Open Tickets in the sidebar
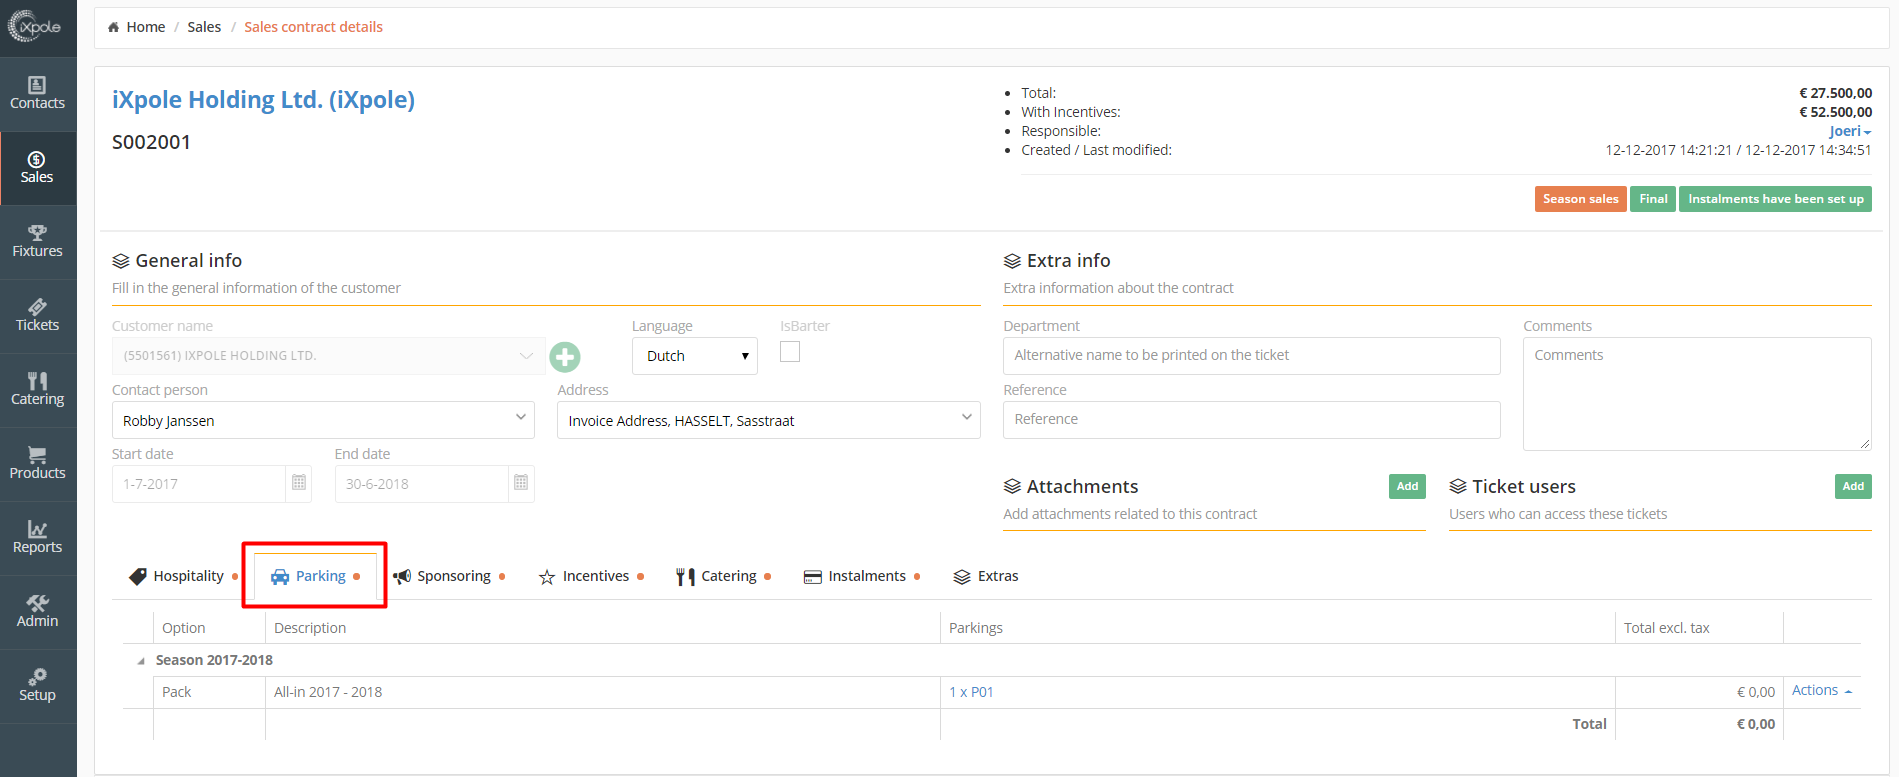 point(37,316)
